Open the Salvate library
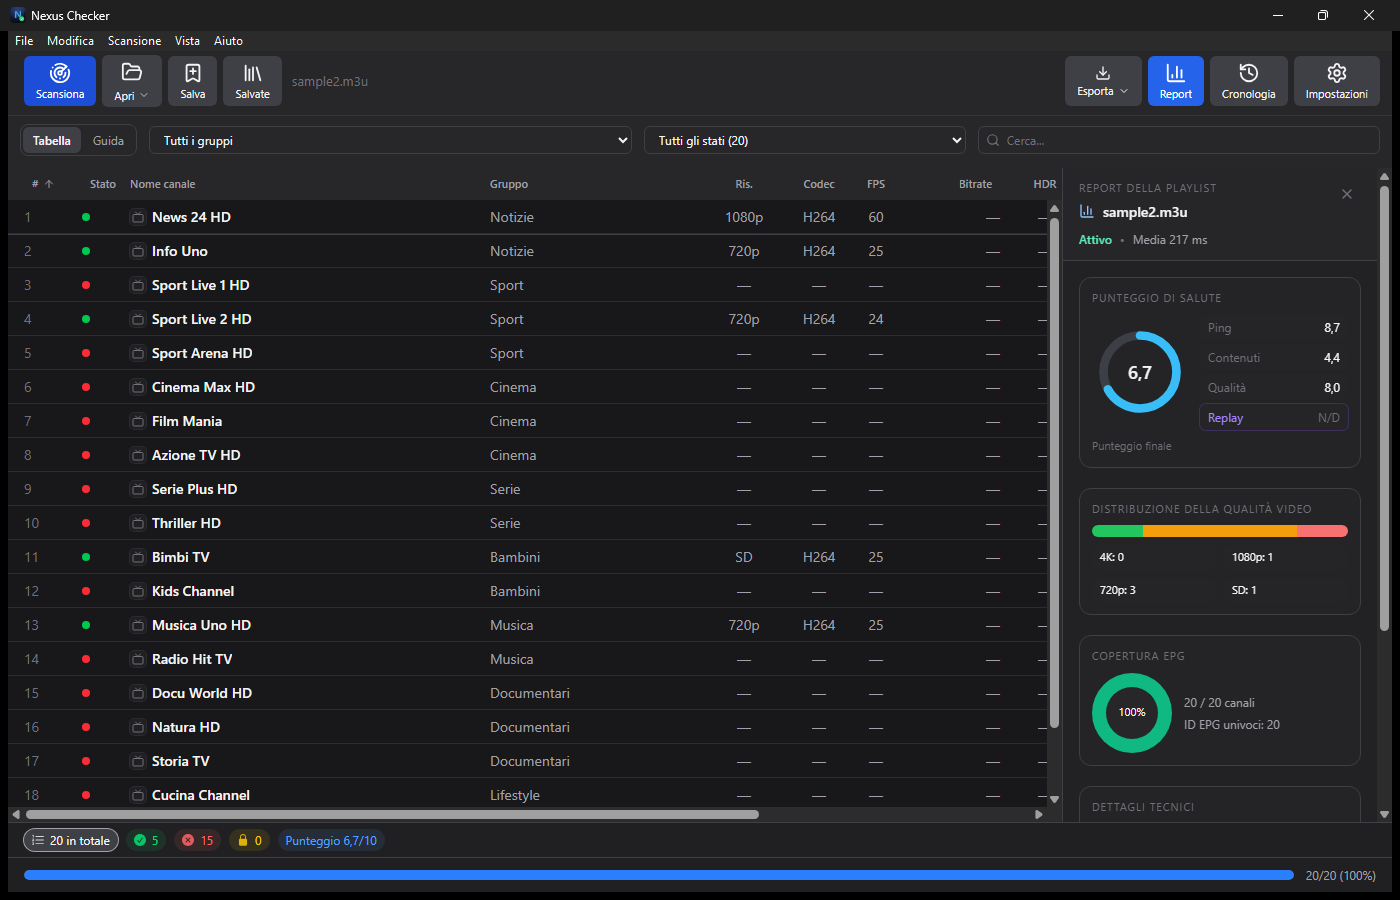The image size is (1400, 900). (252, 81)
